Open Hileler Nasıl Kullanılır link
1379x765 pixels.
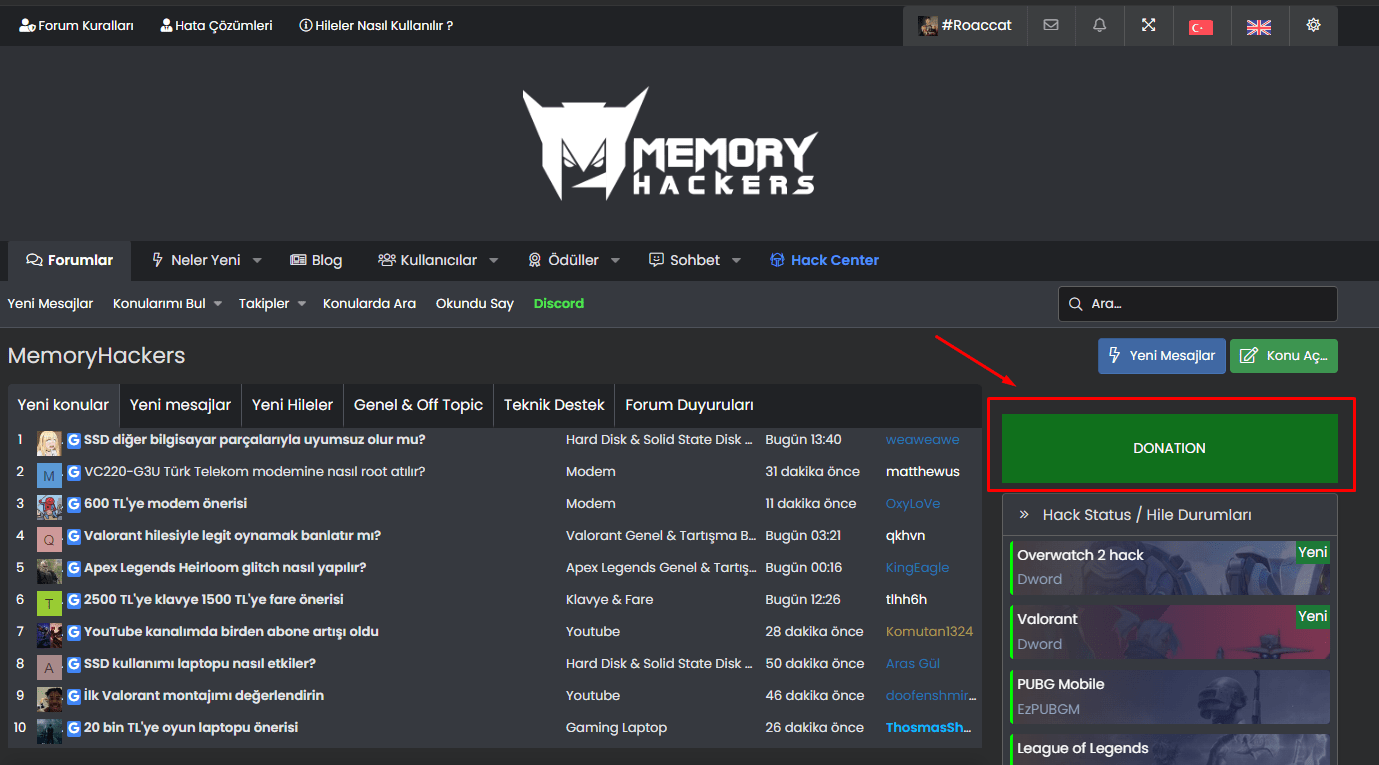tap(376, 25)
